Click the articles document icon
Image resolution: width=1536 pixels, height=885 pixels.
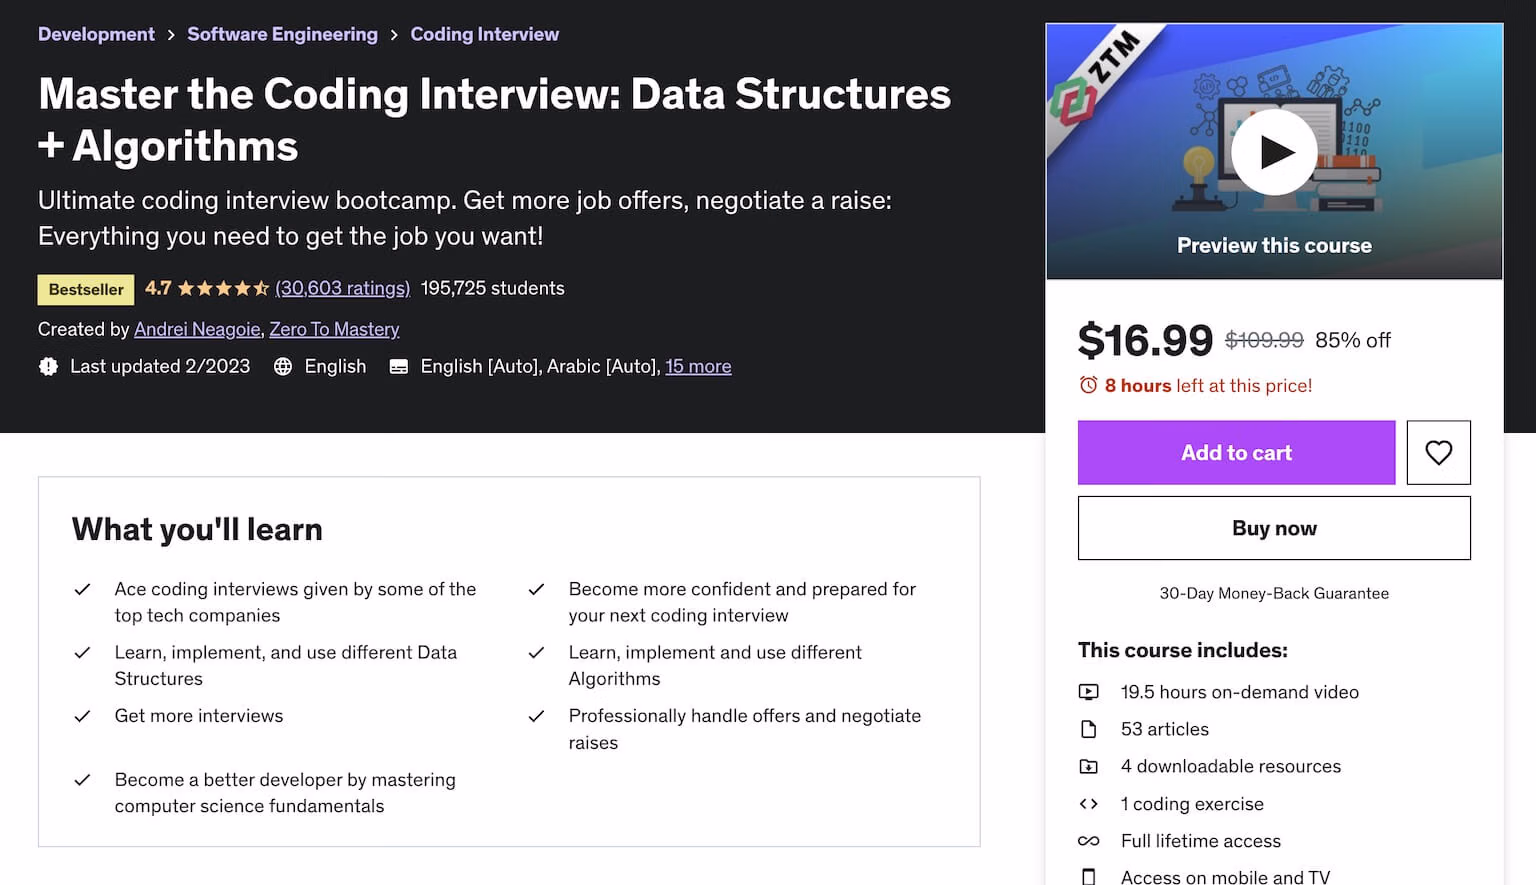pyautogui.click(x=1089, y=729)
